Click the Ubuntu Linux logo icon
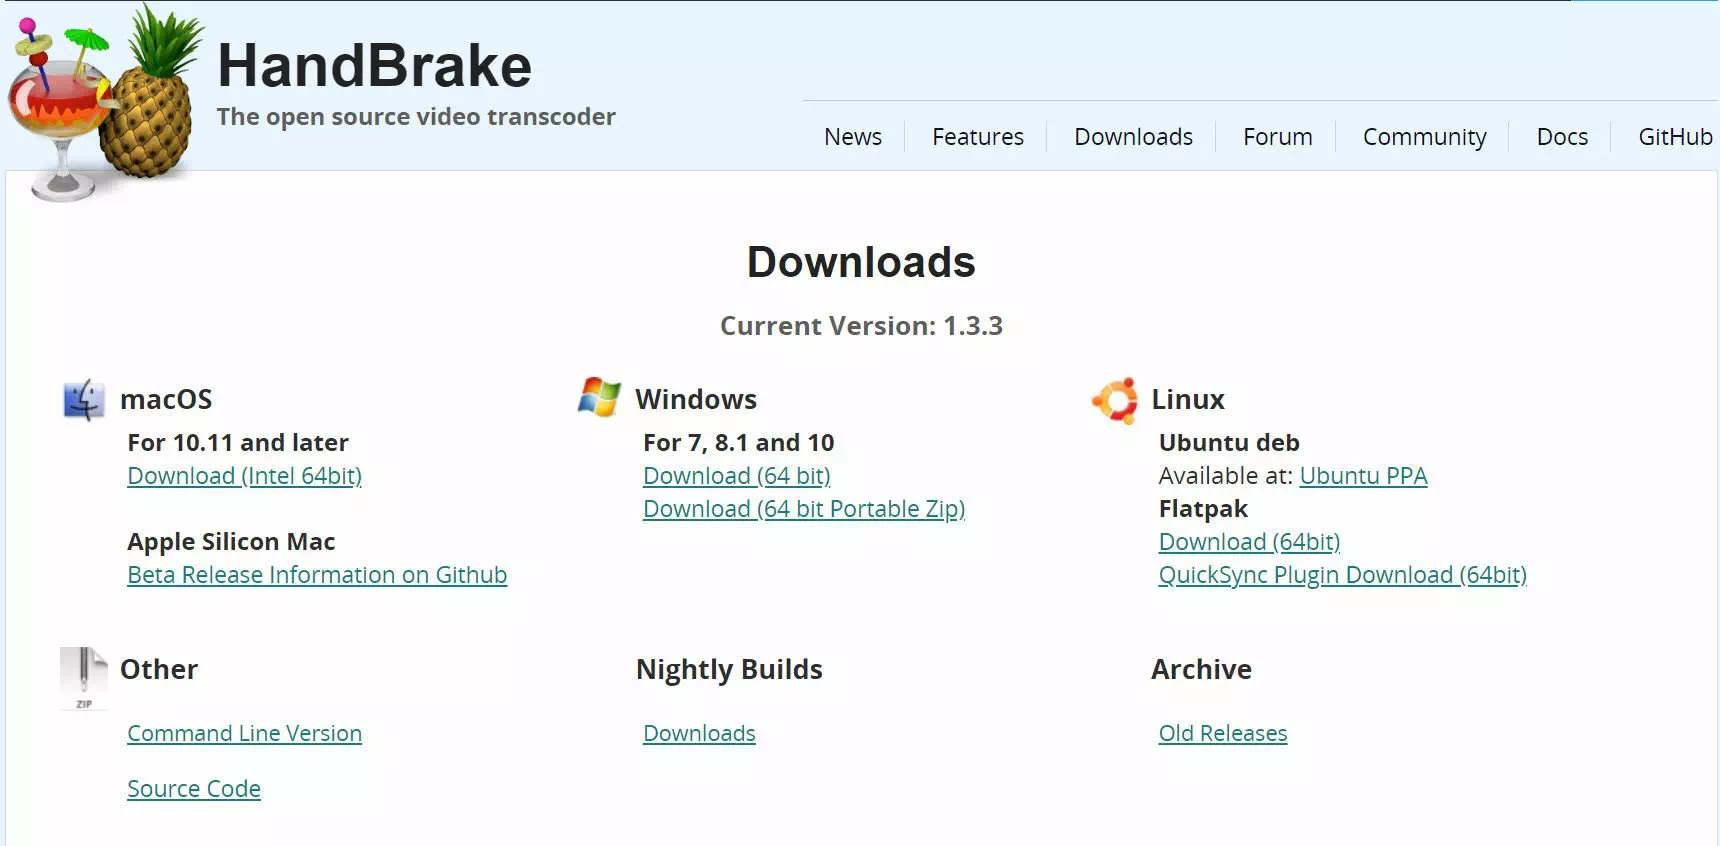Image resolution: width=1720 pixels, height=846 pixels. (1115, 400)
